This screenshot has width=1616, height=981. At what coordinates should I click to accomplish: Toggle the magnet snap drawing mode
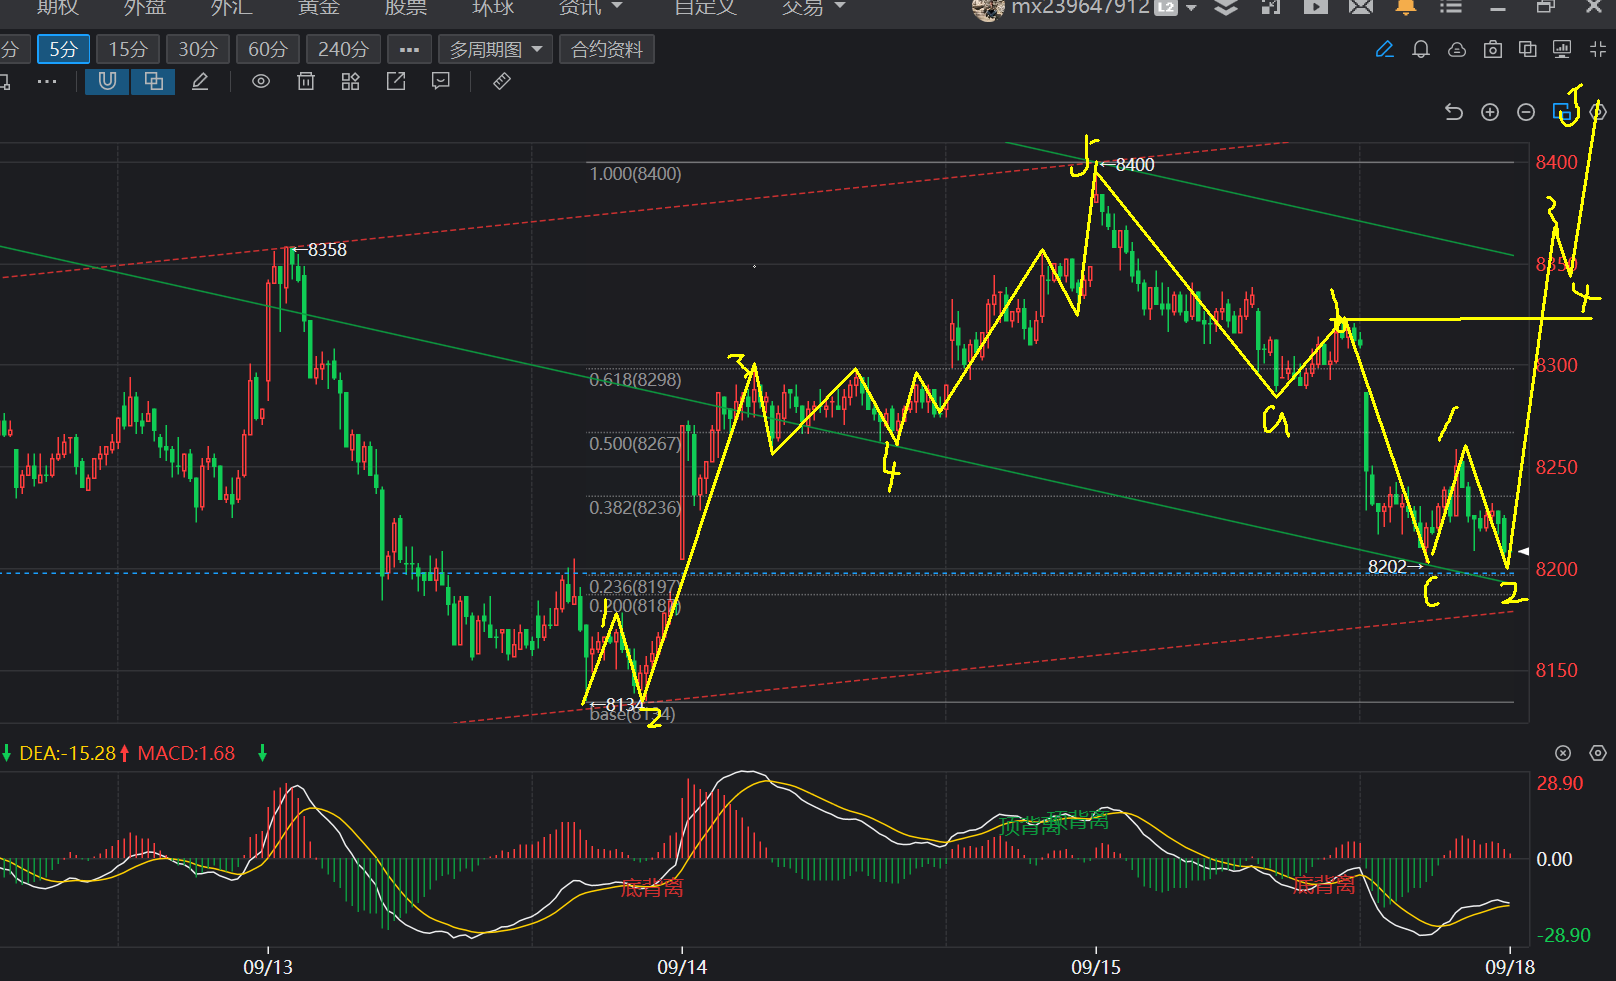tap(108, 81)
